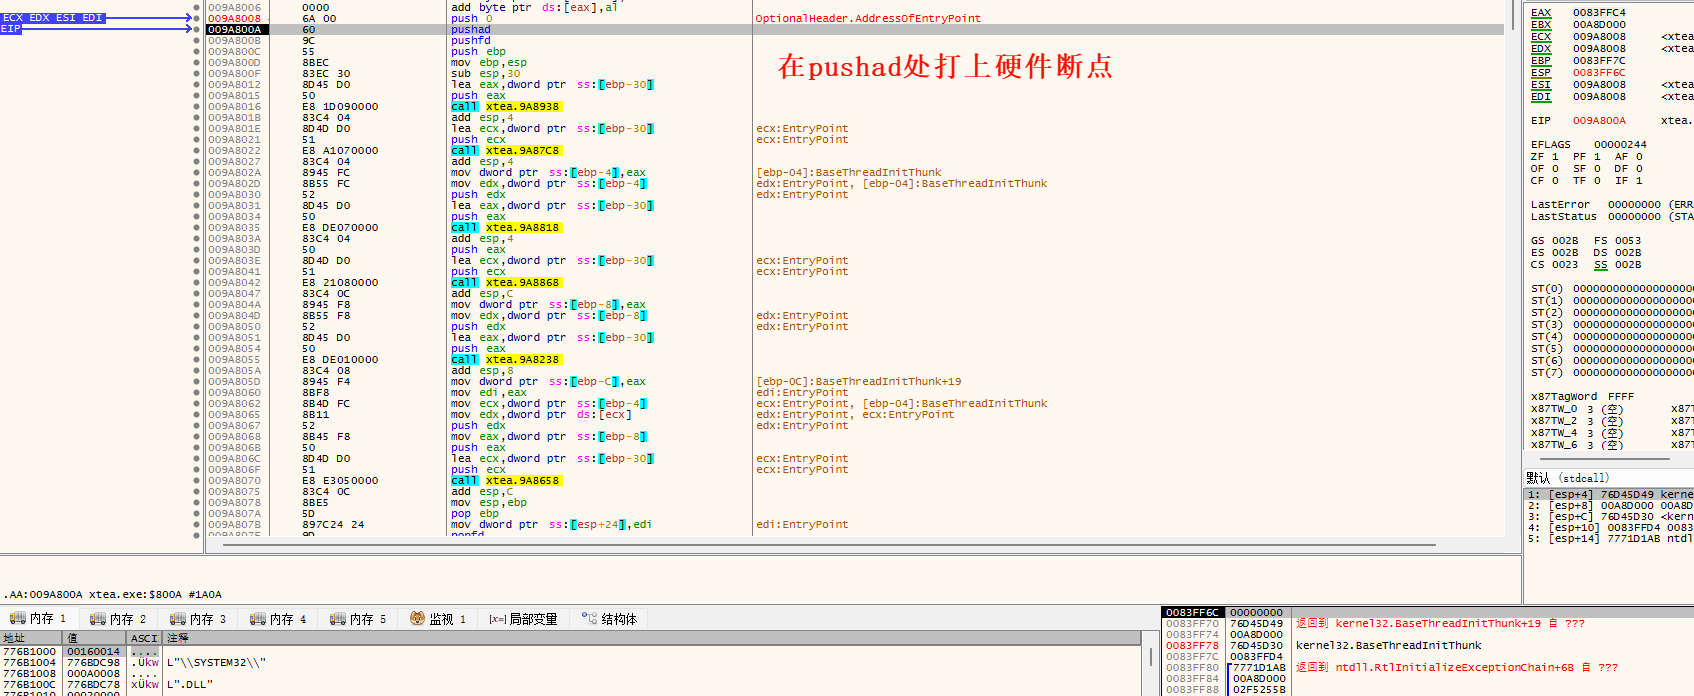The height and width of the screenshot is (696, 1694).
Task: Click the 结构体 struct tab icon
Action: (590, 619)
